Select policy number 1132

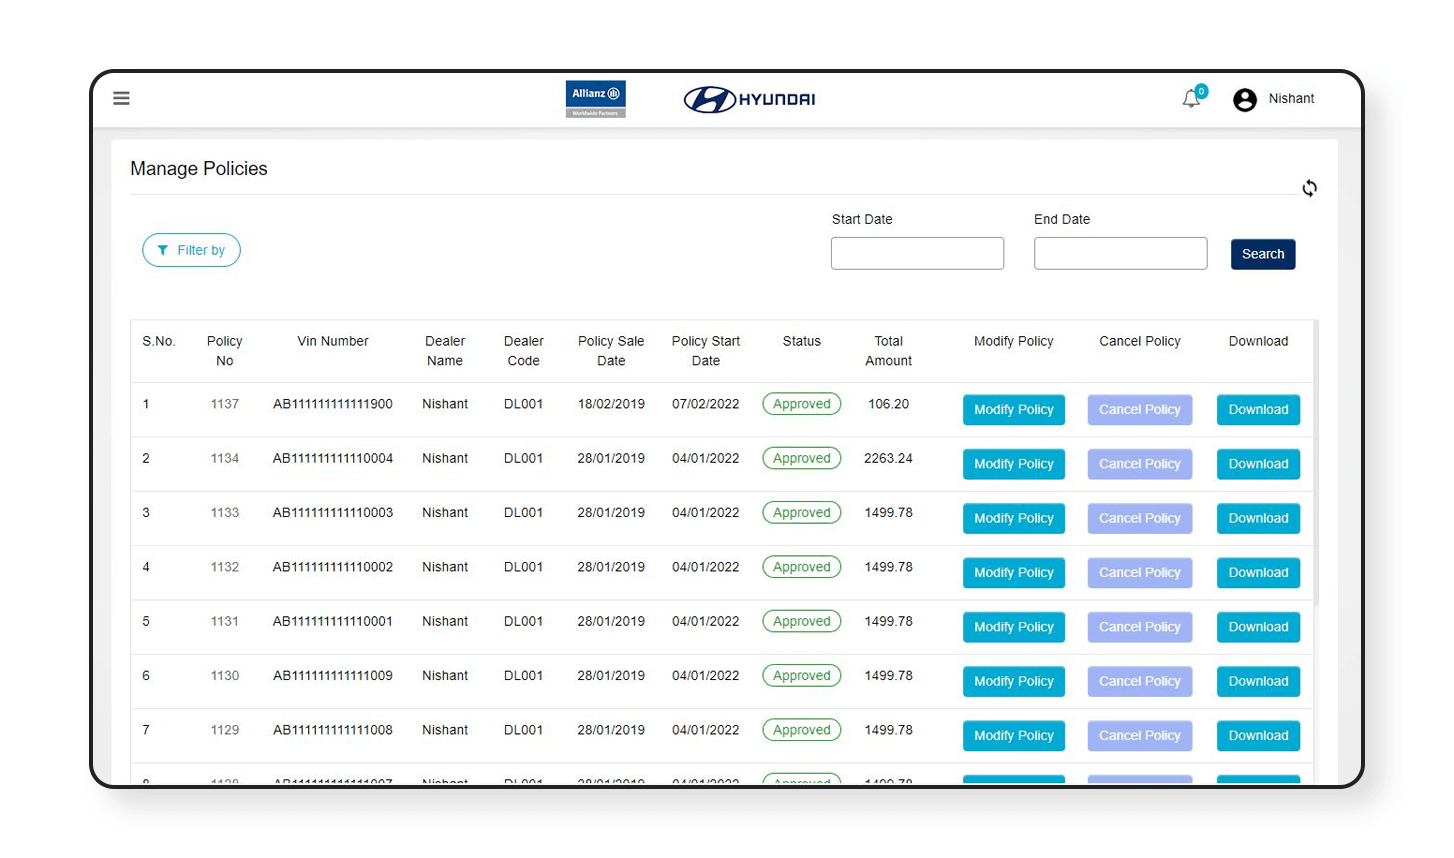(225, 567)
